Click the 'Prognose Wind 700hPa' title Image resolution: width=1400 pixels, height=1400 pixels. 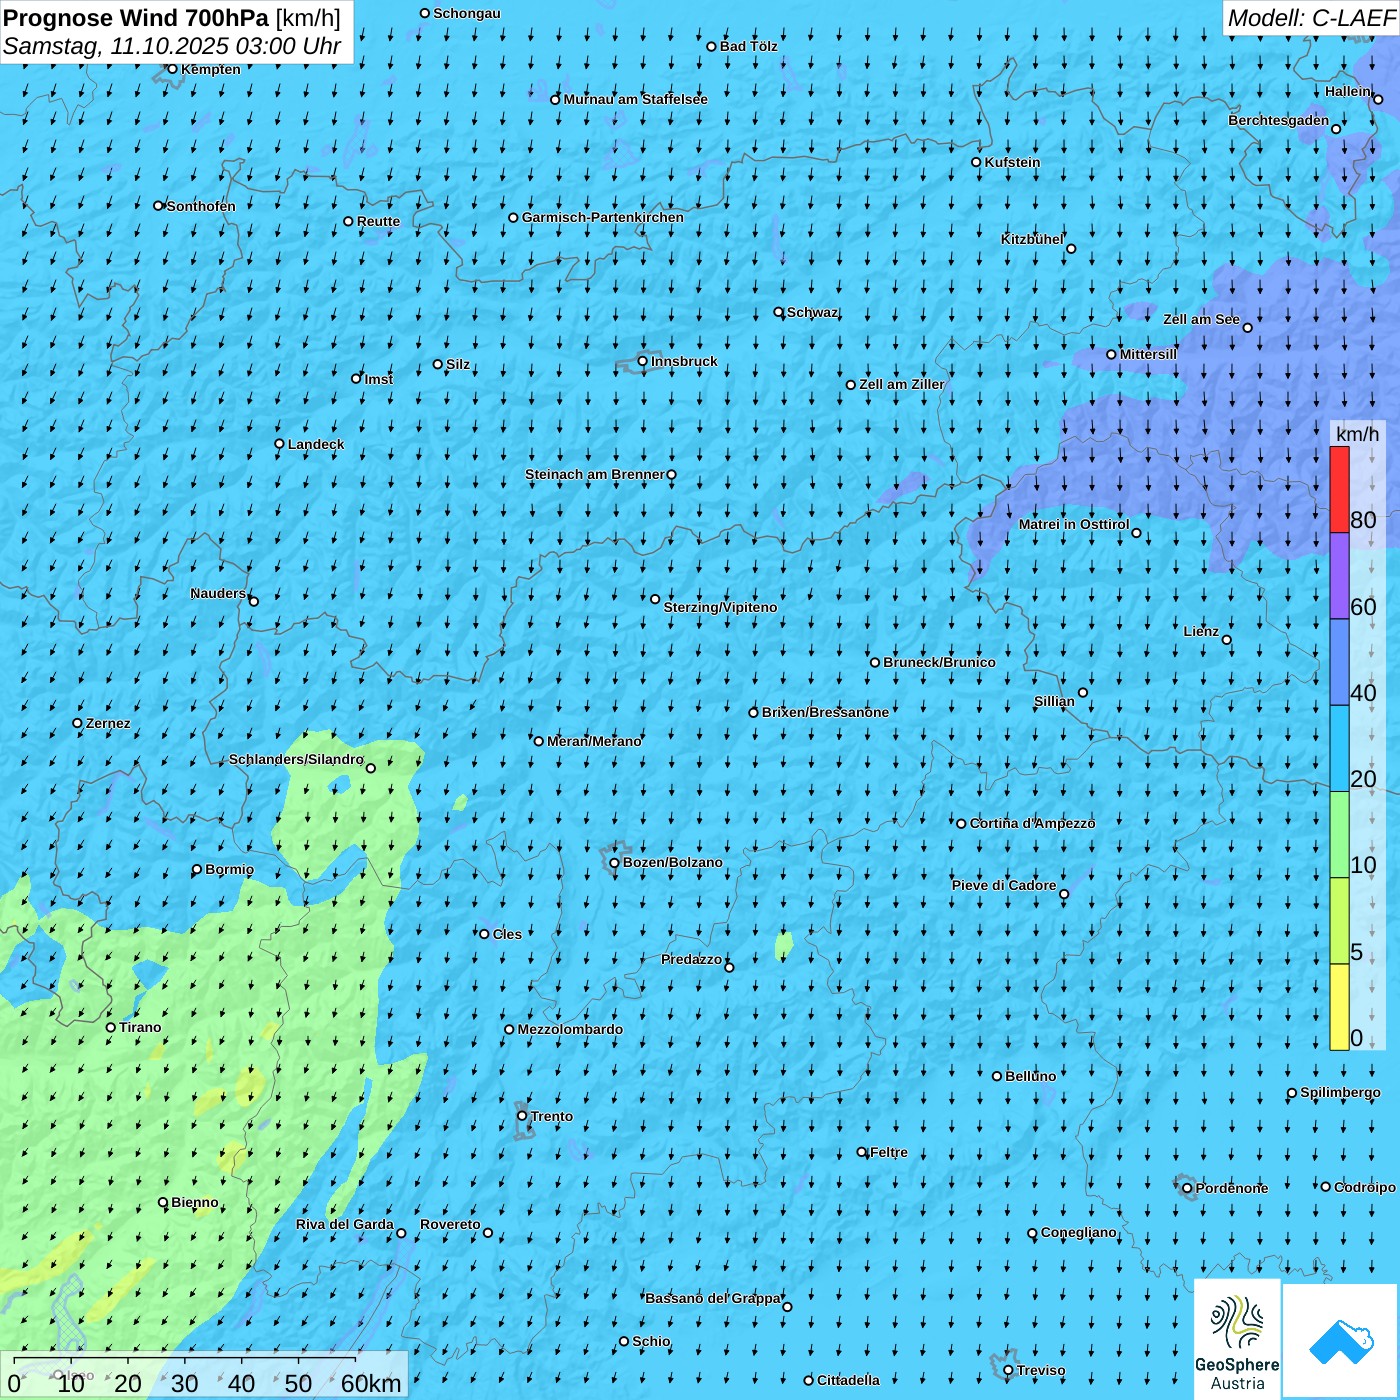point(136,18)
